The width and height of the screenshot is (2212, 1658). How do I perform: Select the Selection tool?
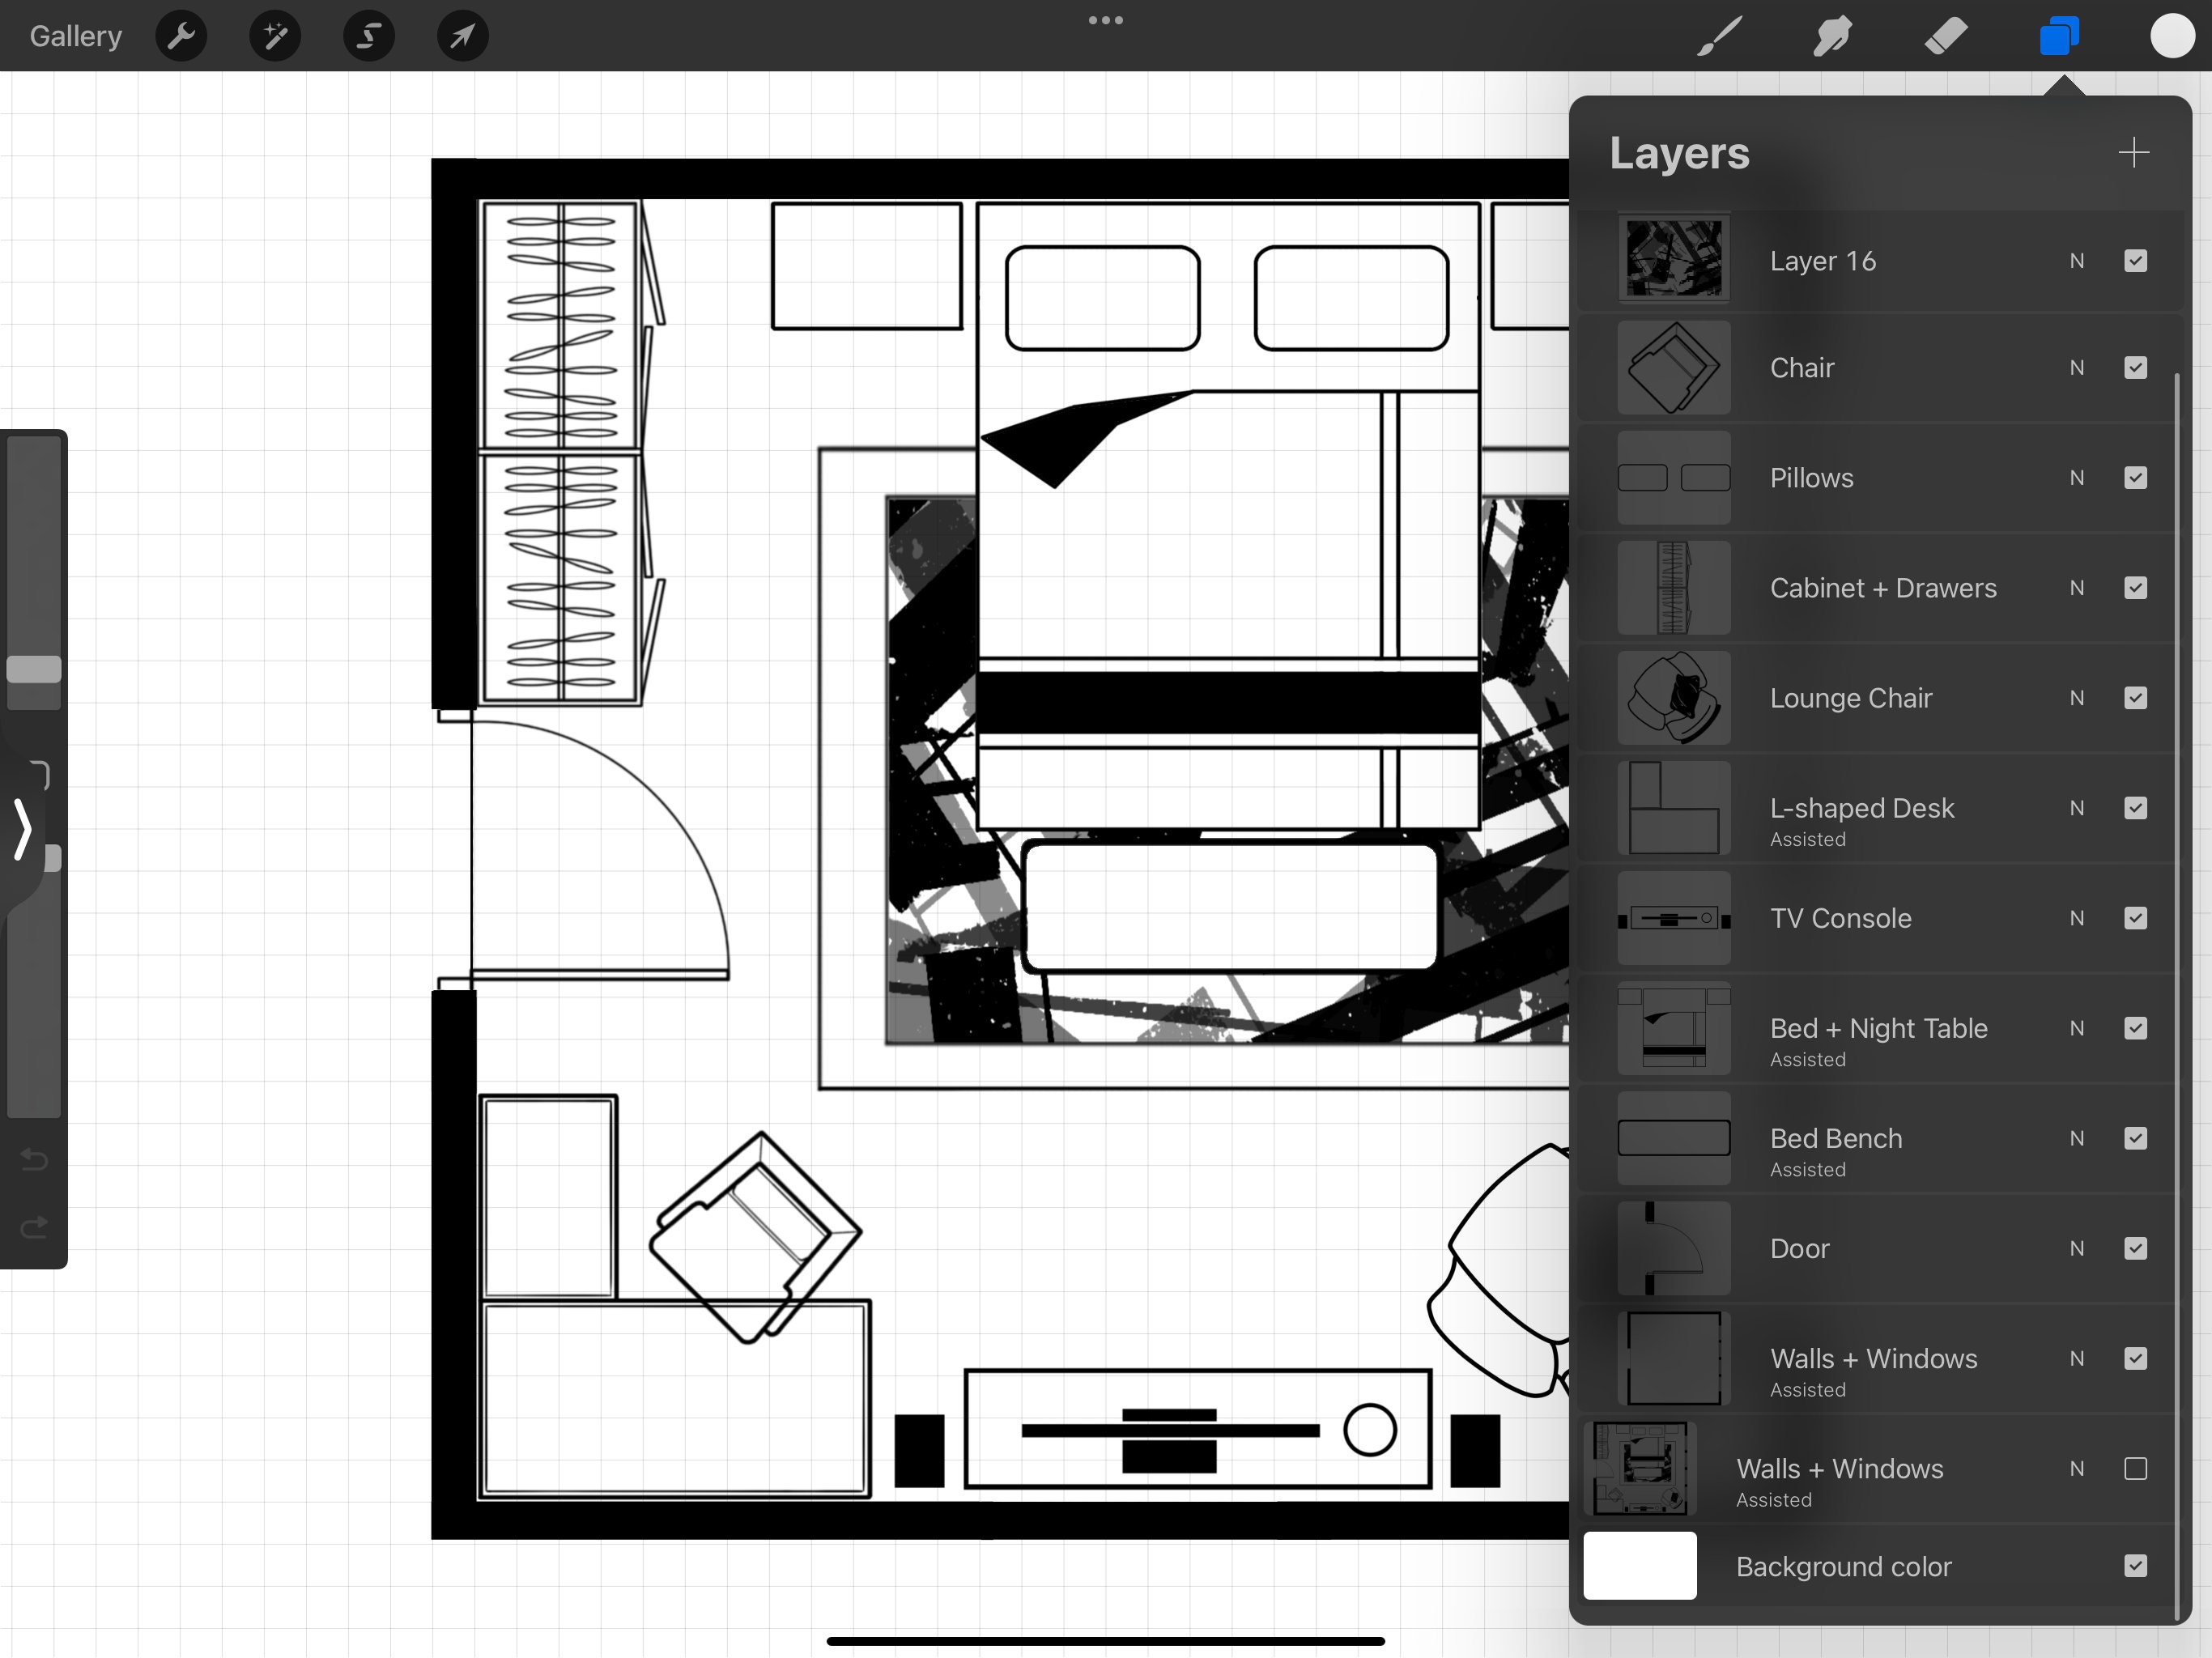pyautogui.click(x=368, y=36)
